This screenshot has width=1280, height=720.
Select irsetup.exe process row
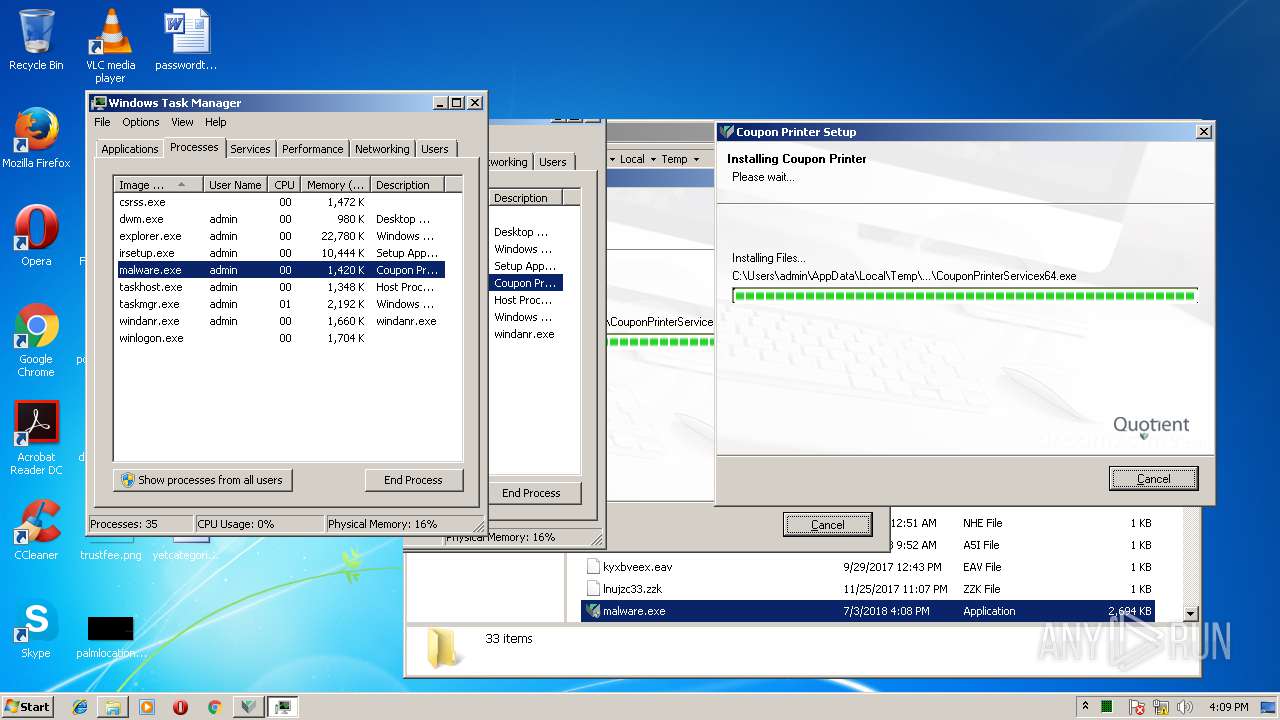point(280,253)
